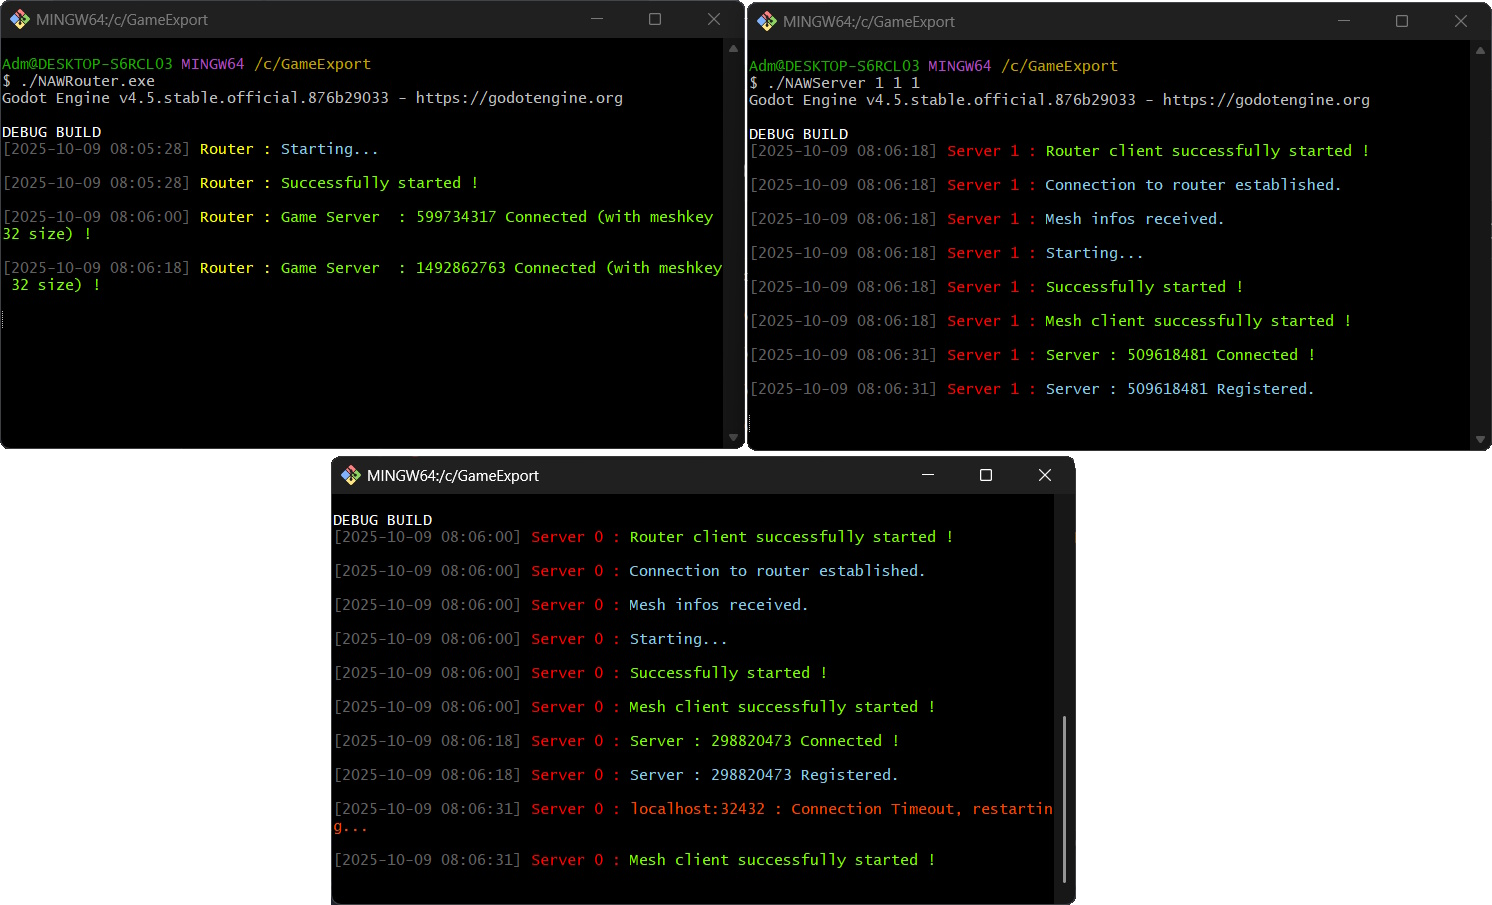
Task: Minimize the Server 0 terminal window
Action: point(928,476)
